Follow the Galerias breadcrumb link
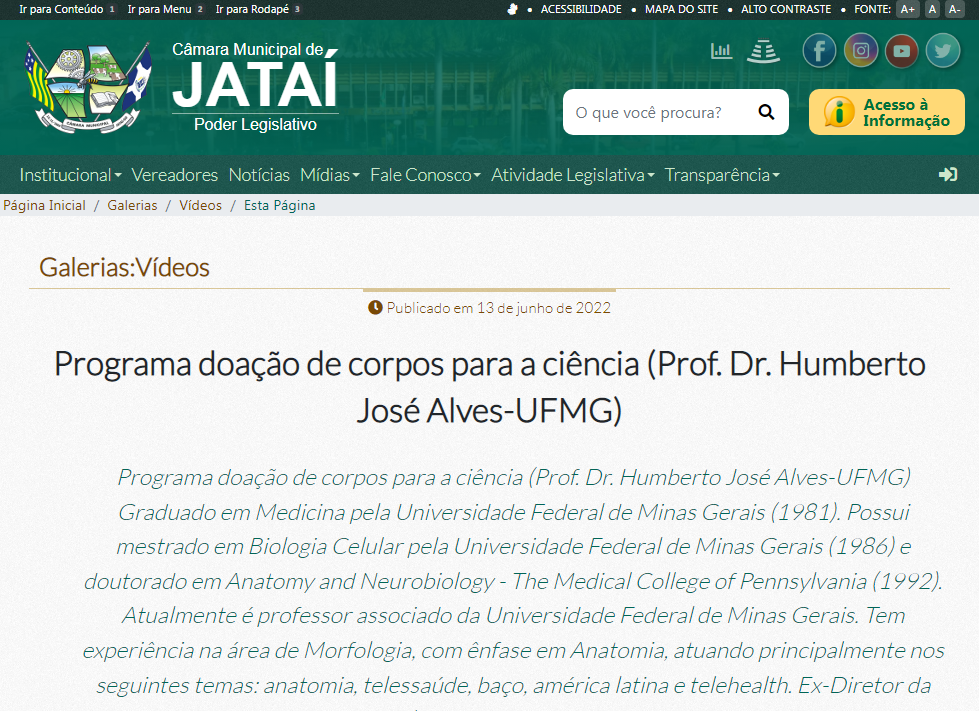The height and width of the screenshot is (711, 979). point(132,205)
